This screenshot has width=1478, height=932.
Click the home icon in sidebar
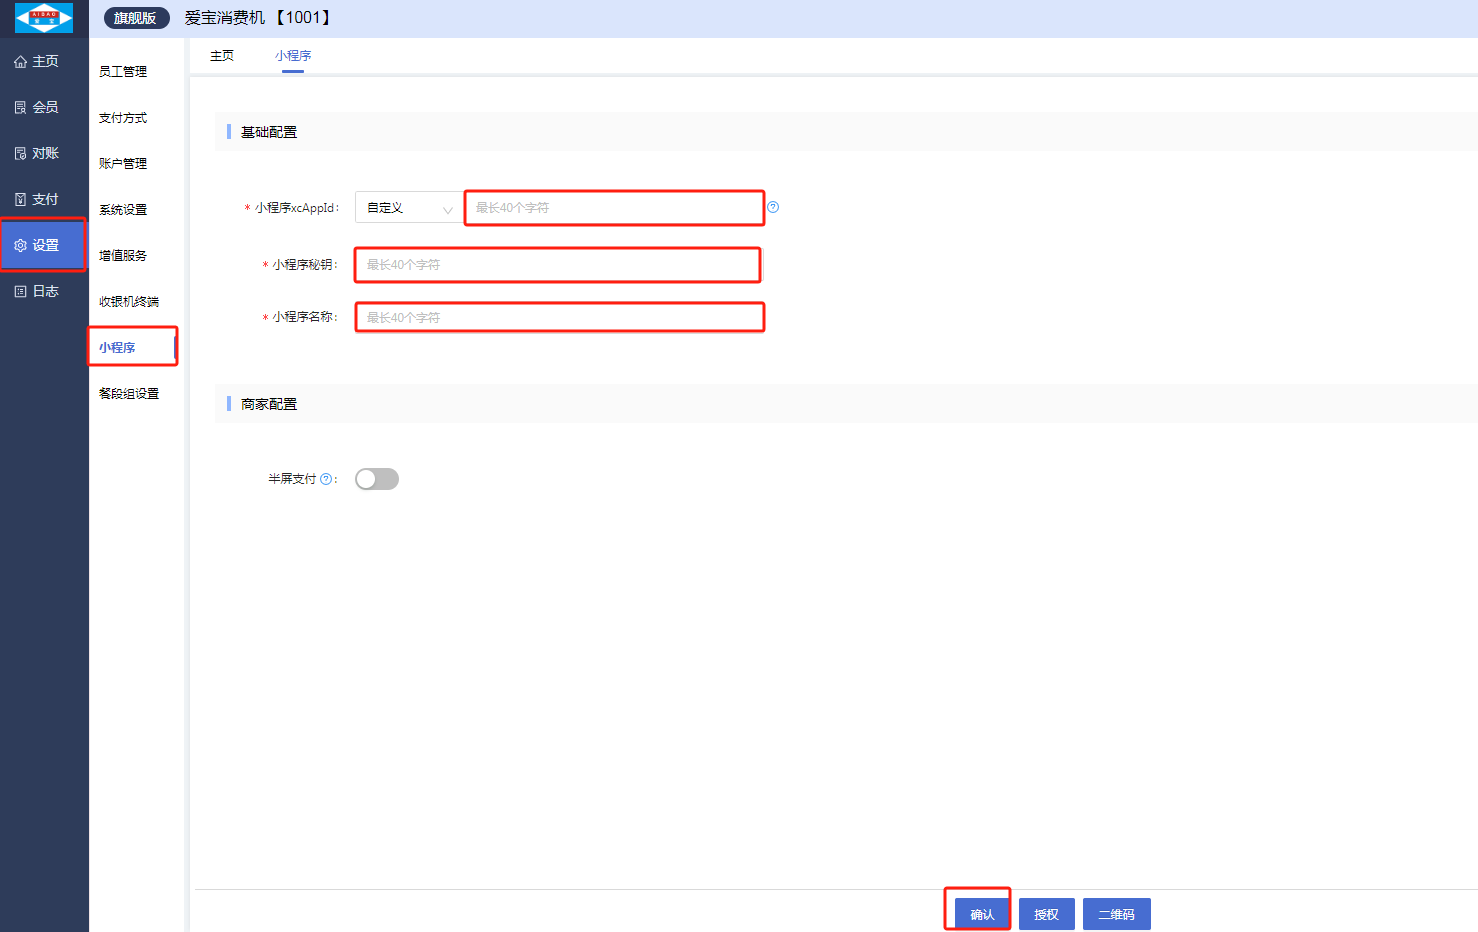[x=20, y=62]
